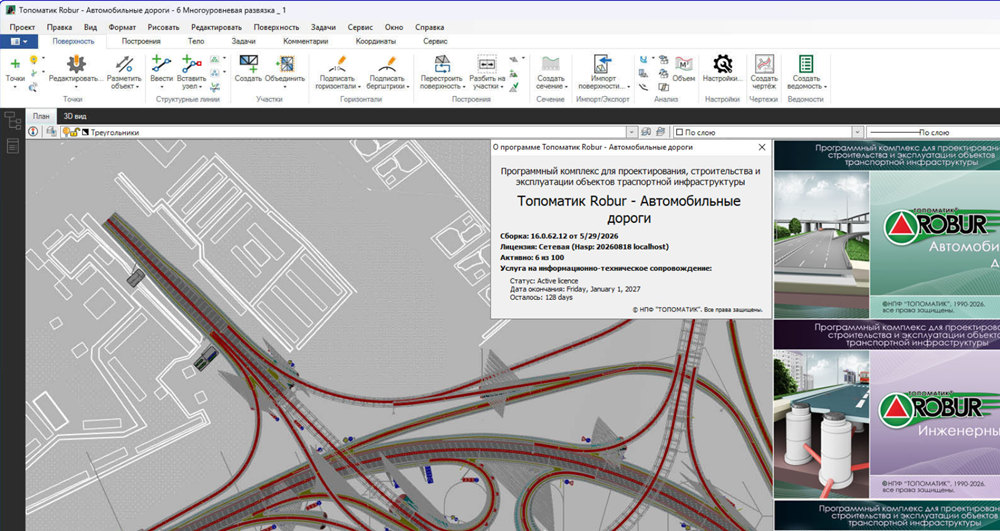Open the Рисовать menu
This screenshot has height=531, width=1000.
pos(163,27)
